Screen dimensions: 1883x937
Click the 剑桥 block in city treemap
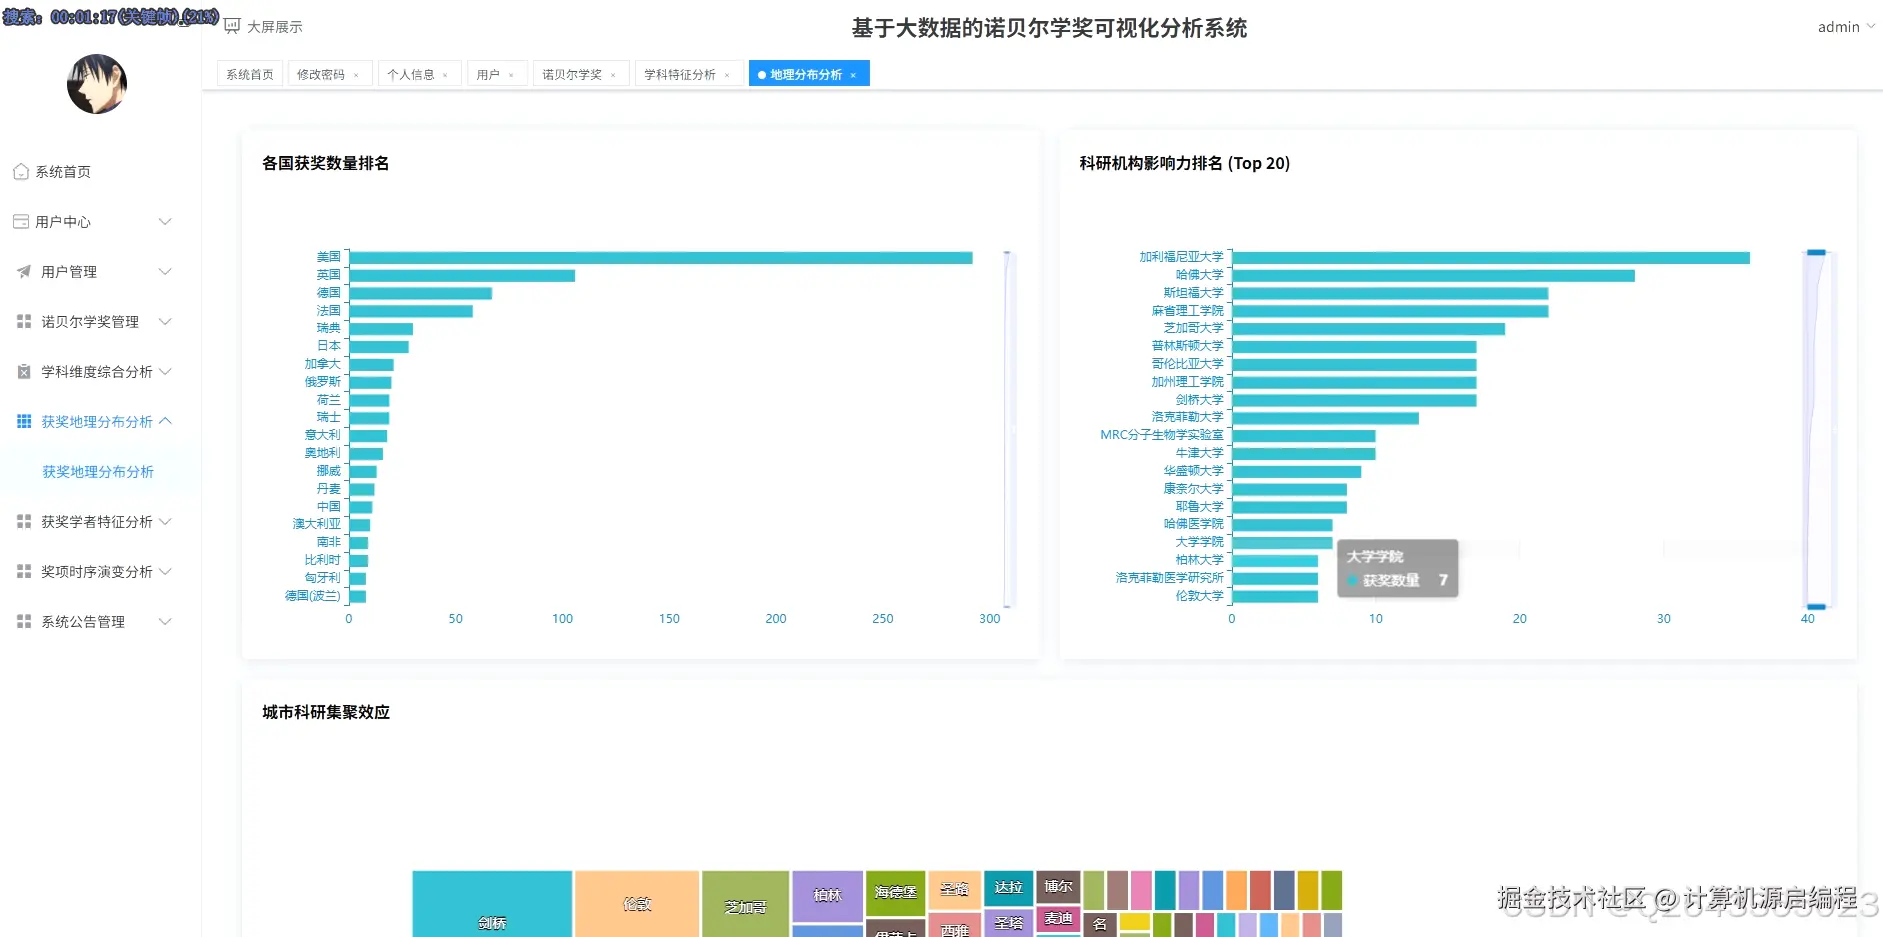[x=492, y=904]
